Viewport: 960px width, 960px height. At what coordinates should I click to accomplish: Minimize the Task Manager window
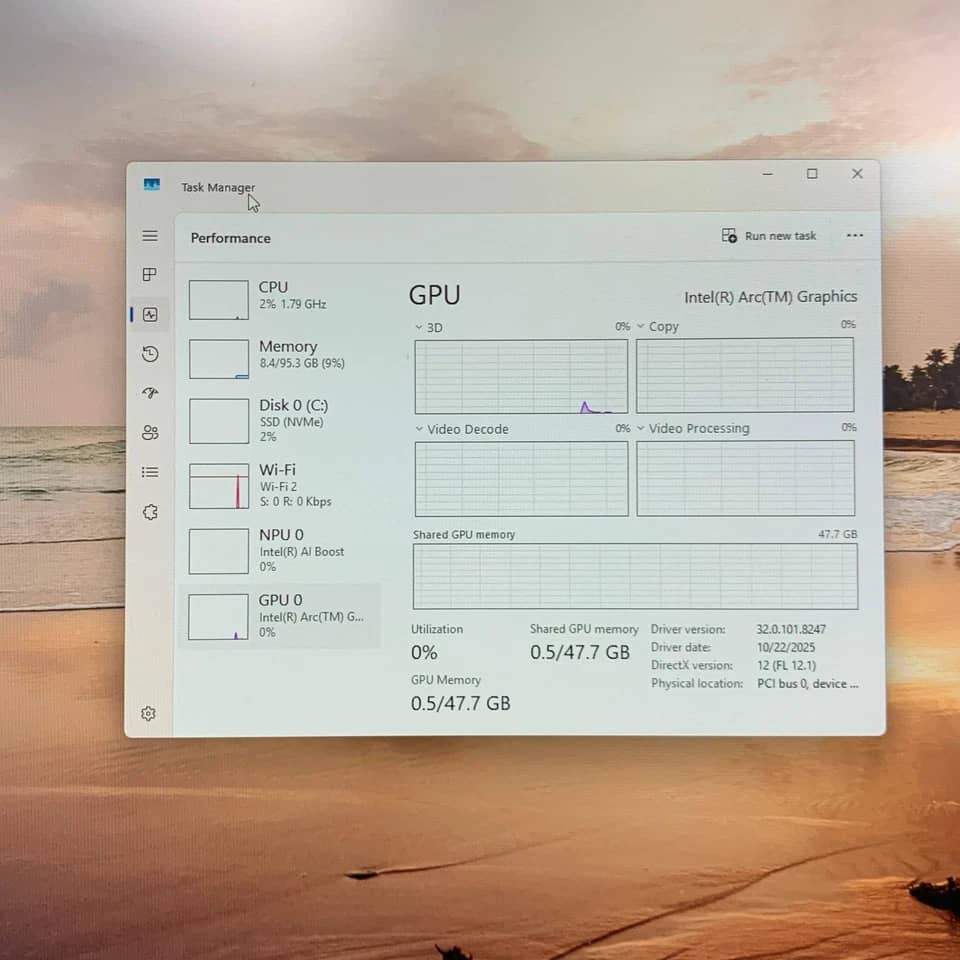click(767, 174)
